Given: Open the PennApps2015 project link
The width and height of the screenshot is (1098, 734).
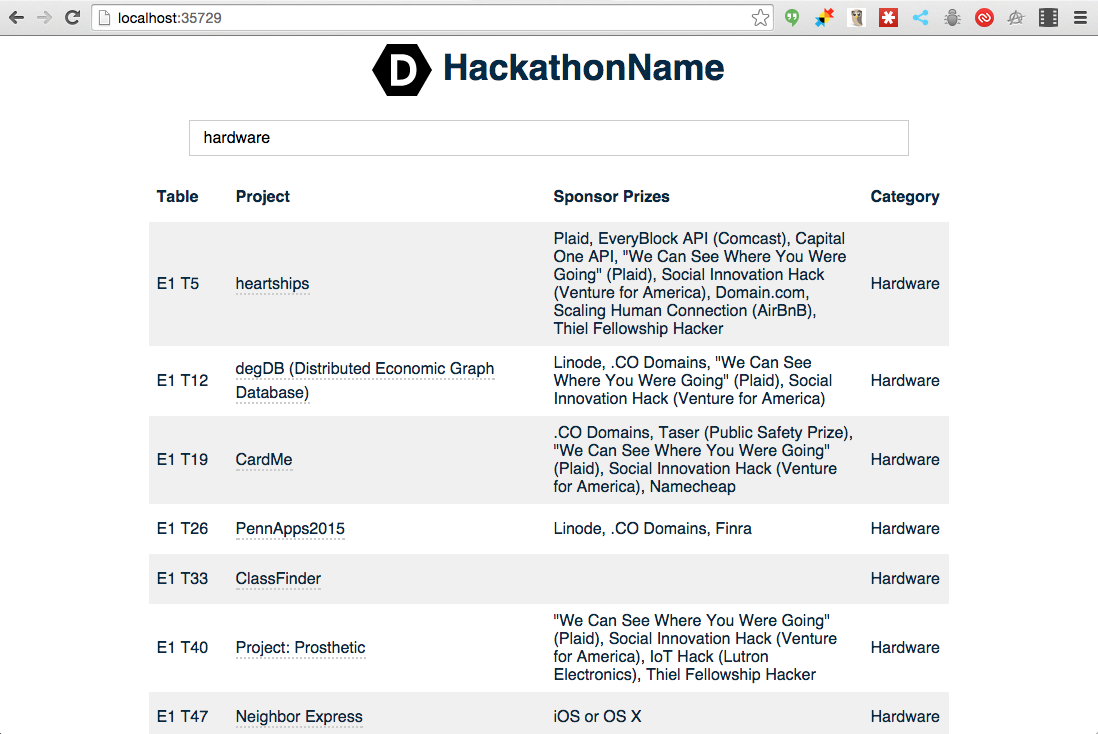Looking at the screenshot, I should [x=290, y=529].
